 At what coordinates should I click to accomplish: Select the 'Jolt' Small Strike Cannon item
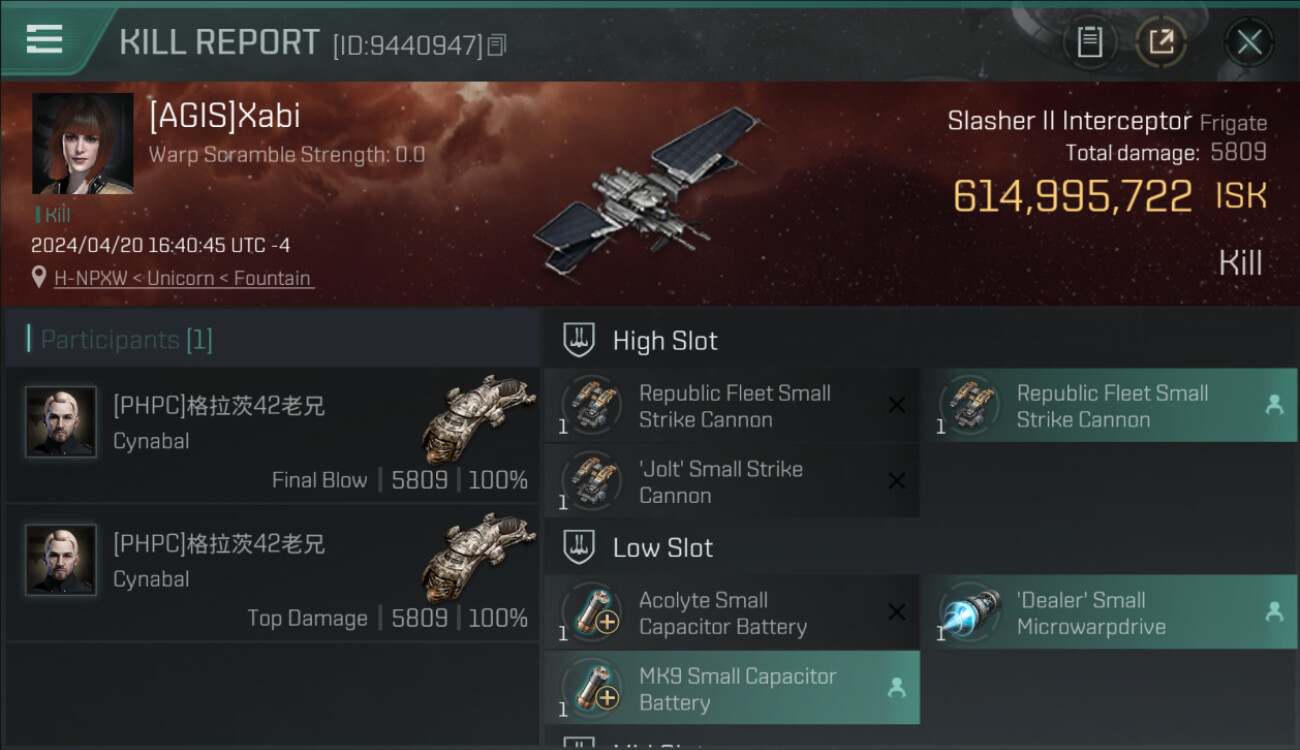[x=731, y=482]
